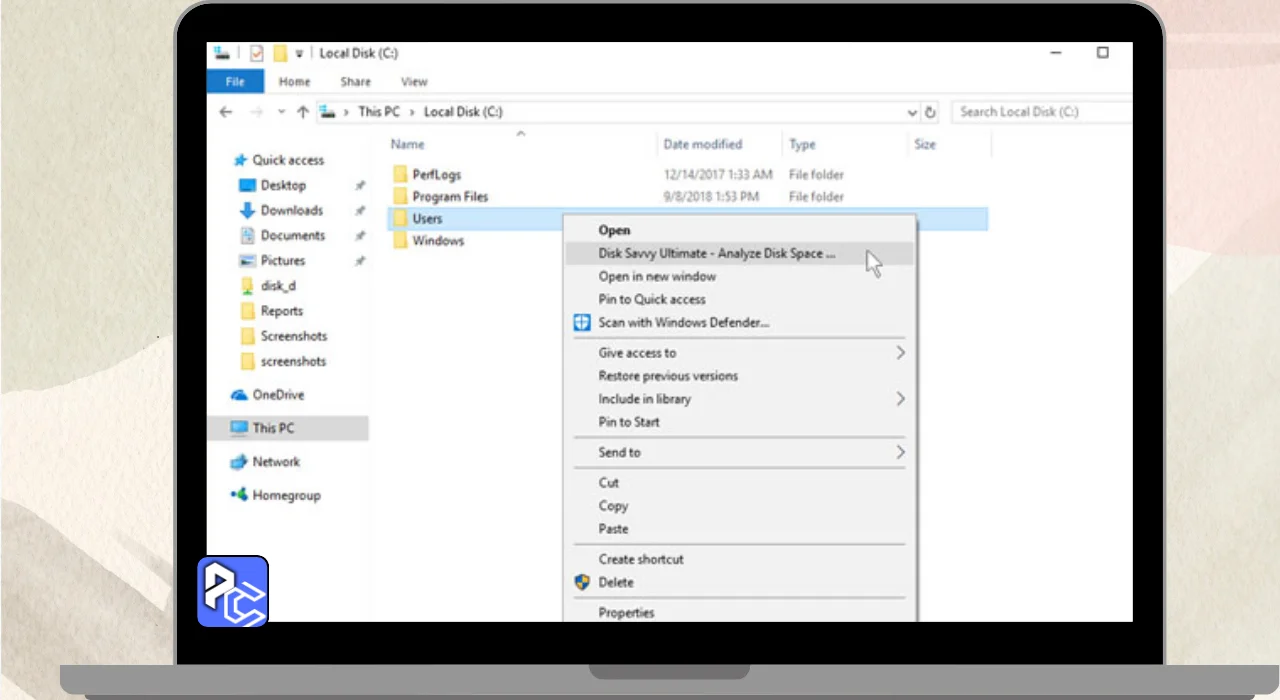Click the Up one level arrow
Image resolution: width=1280 pixels, height=700 pixels.
[302, 112]
